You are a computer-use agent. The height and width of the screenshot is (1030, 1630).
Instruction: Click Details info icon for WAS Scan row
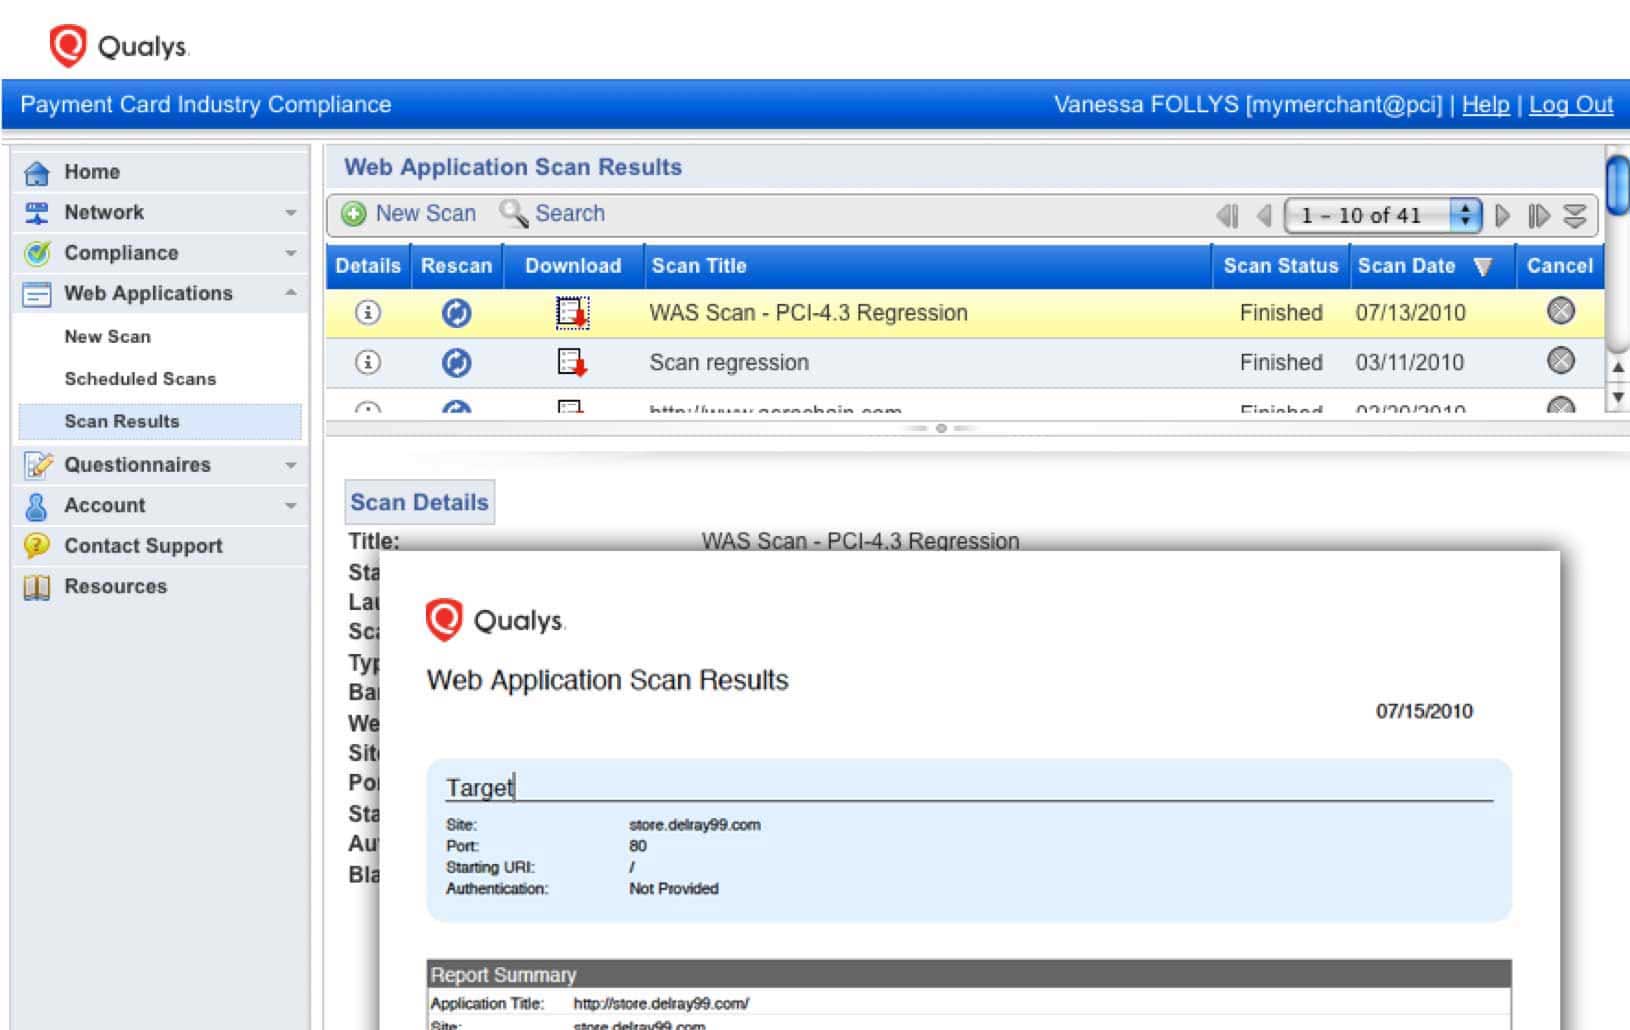[x=367, y=313]
